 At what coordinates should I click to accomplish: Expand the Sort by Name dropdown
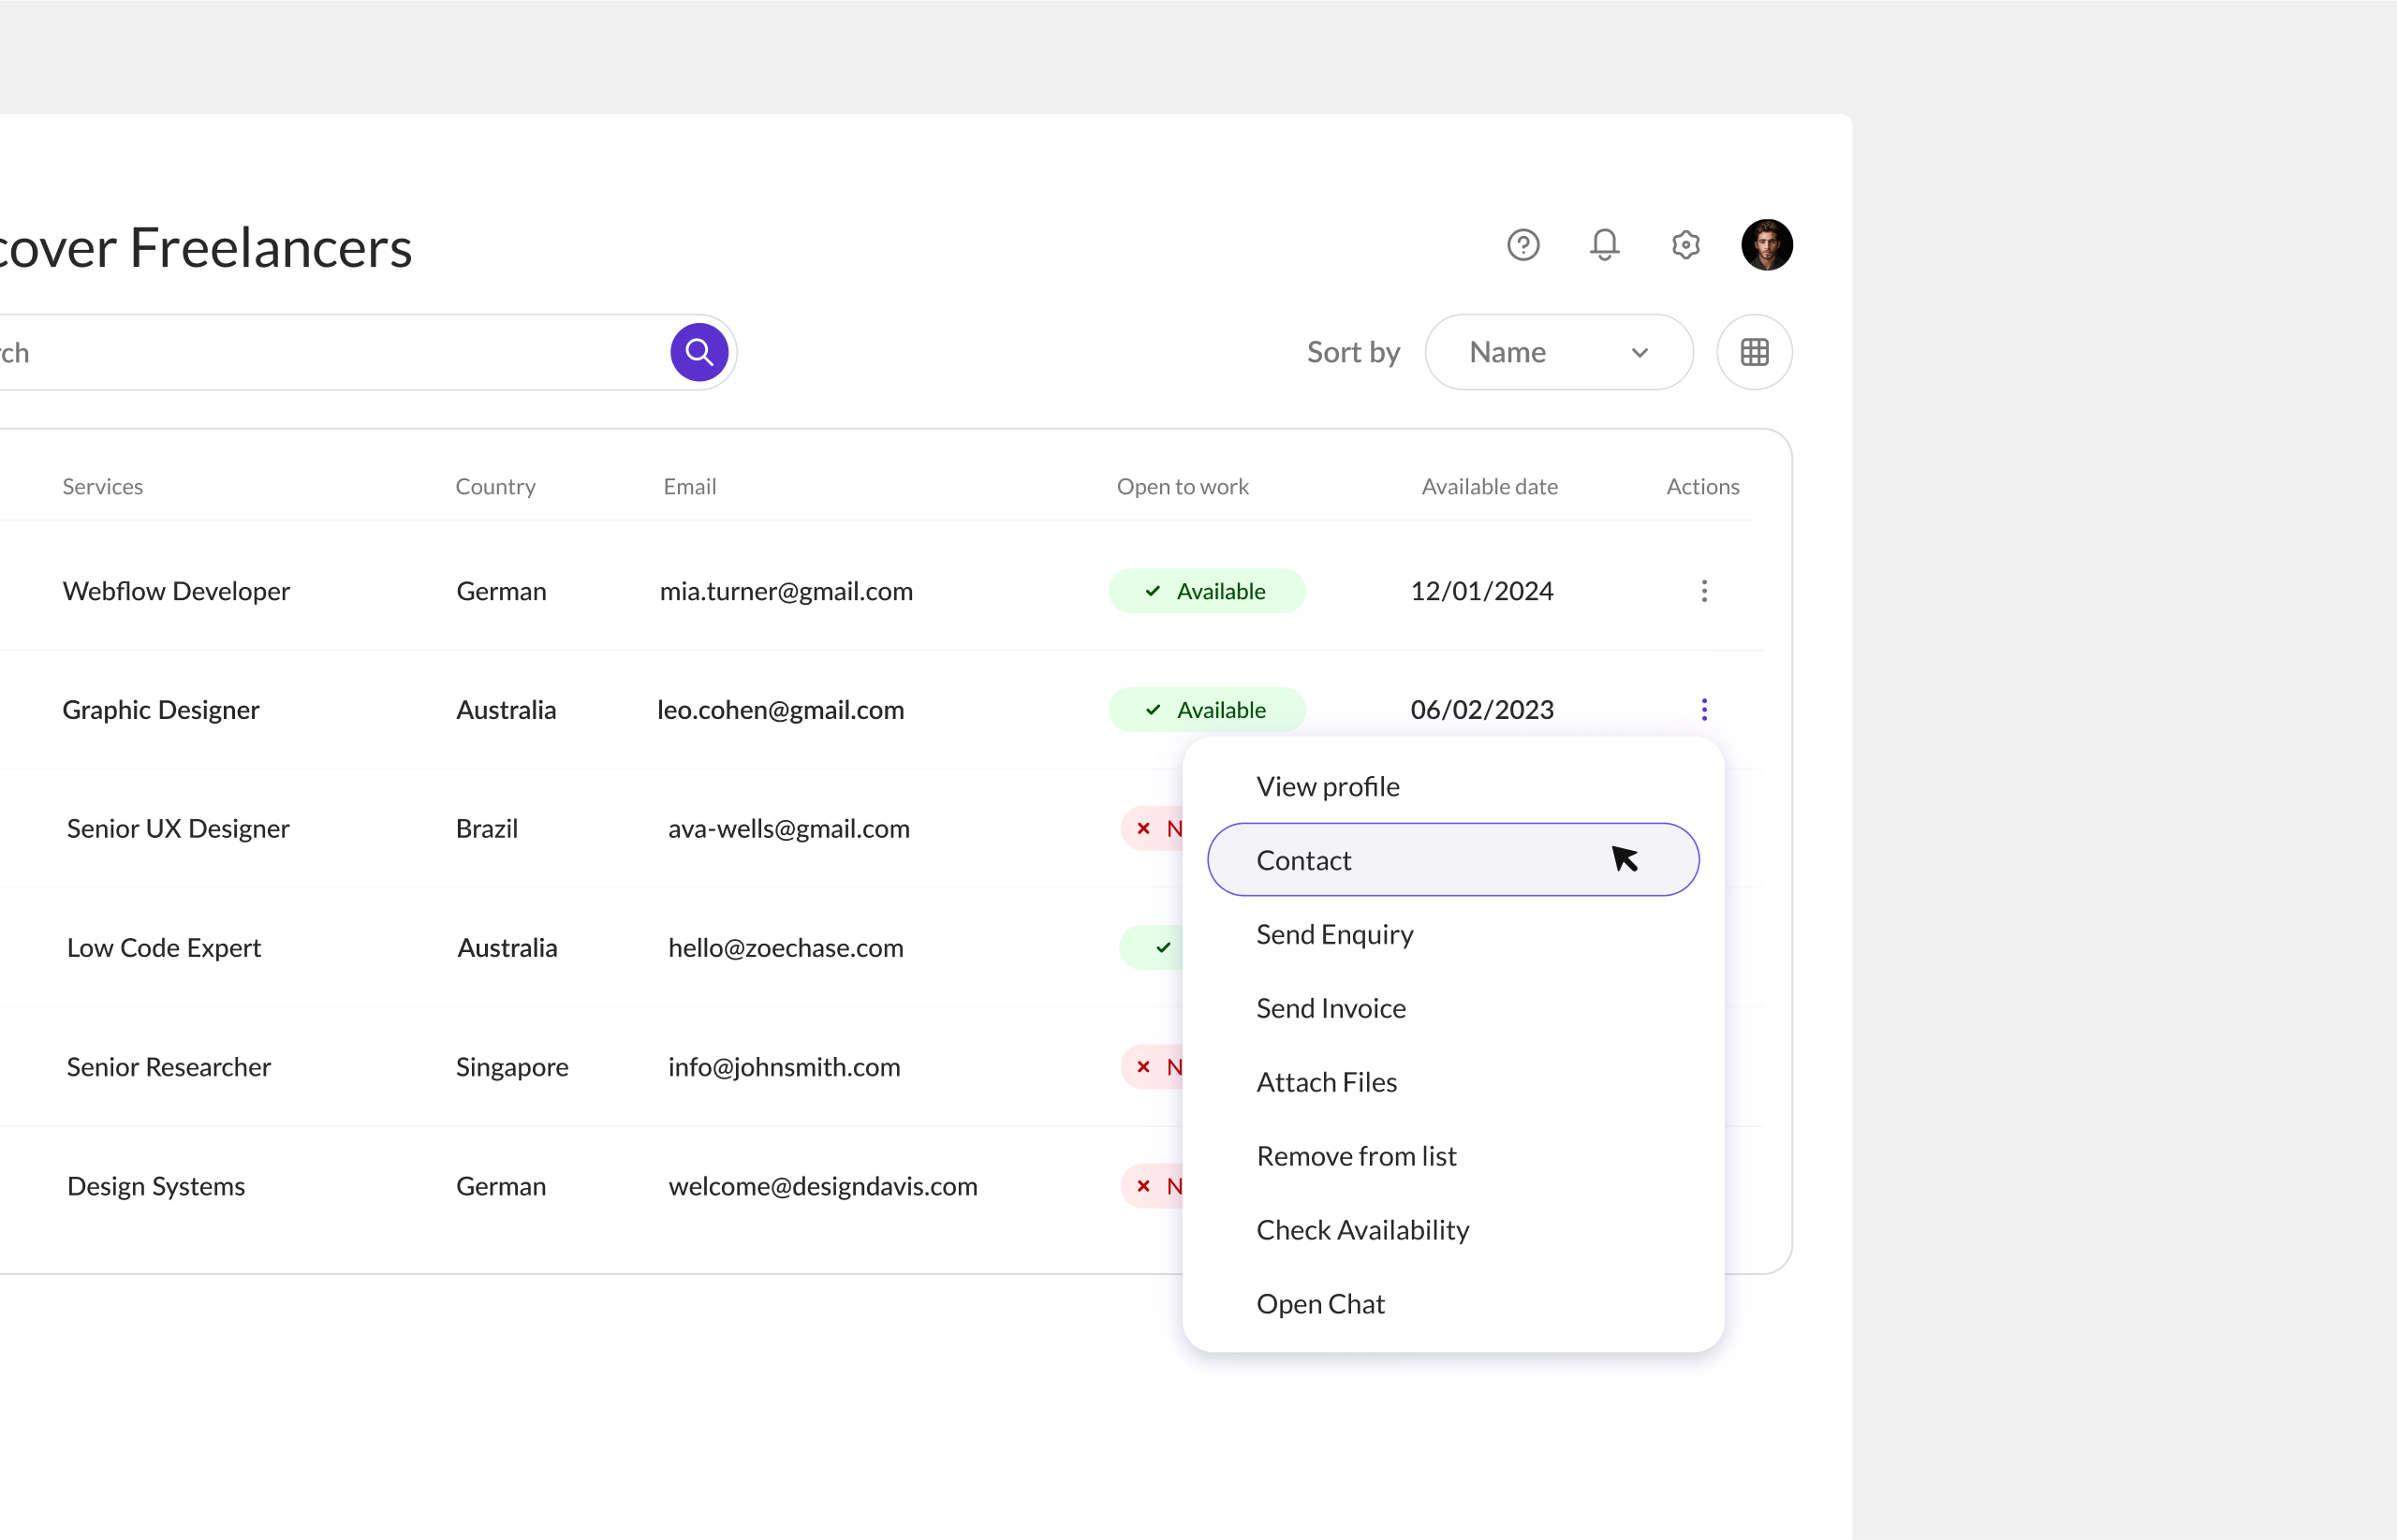(x=1558, y=352)
